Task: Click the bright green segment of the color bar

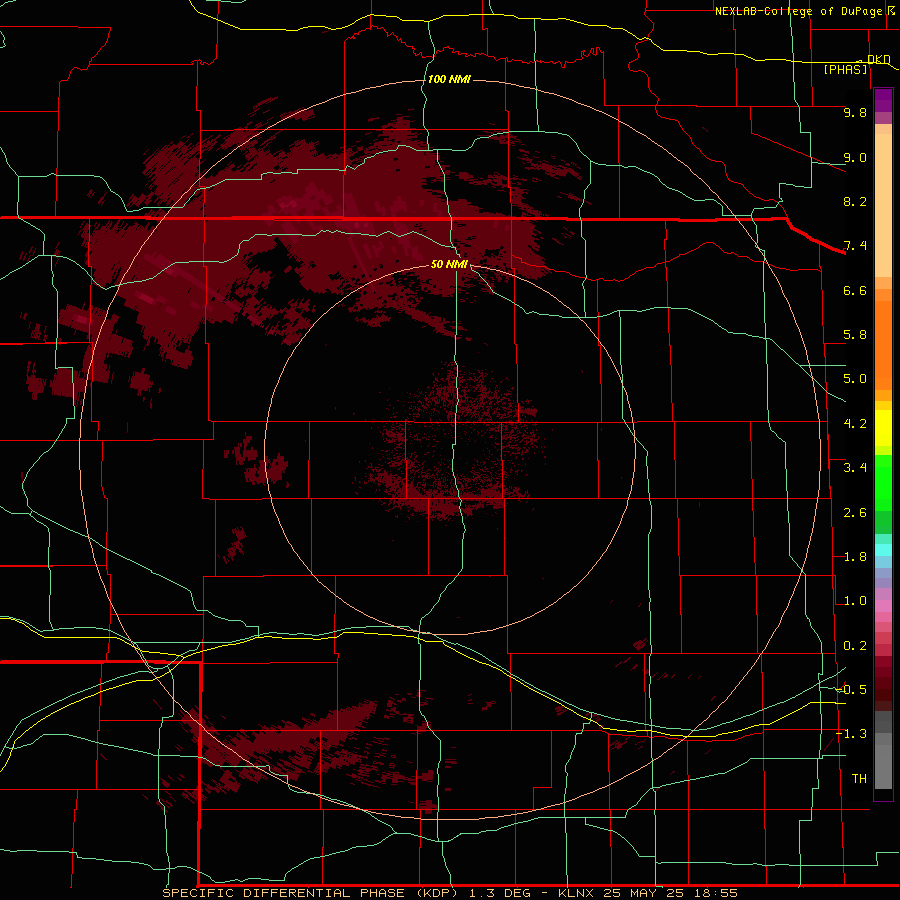Action: (x=883, y=483)
